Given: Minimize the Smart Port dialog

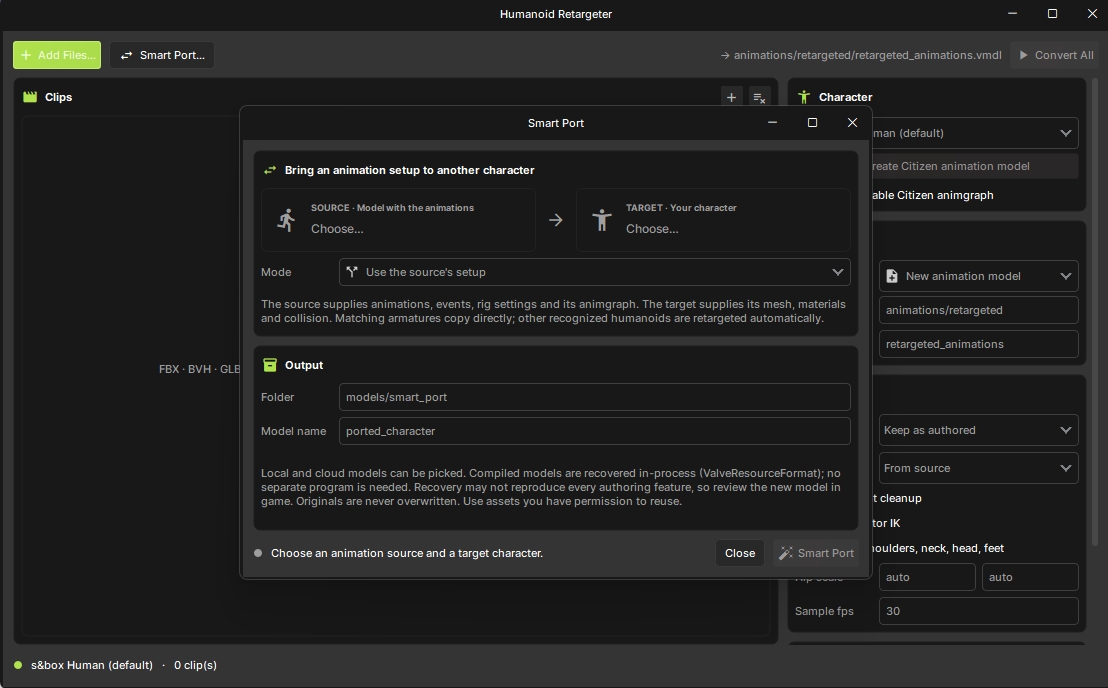Looking at the screenshot, I should tap(772, 122).
